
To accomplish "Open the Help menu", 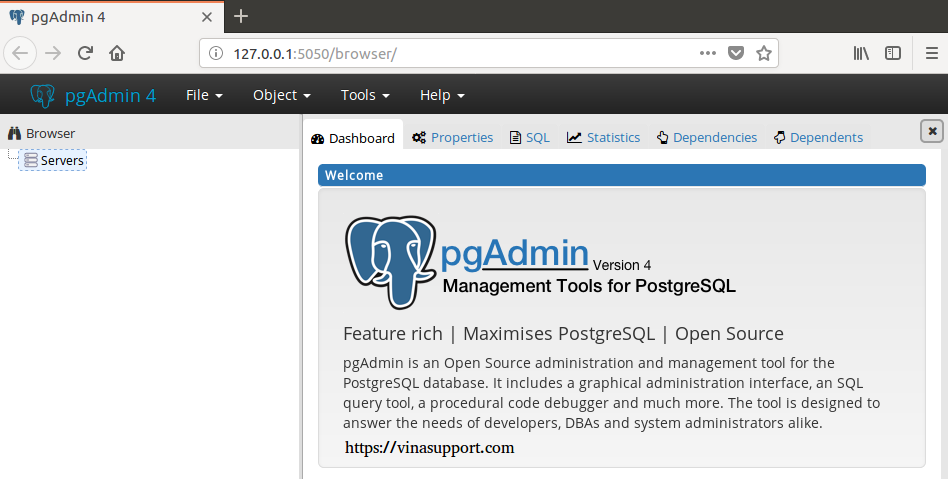I will pos(442,95).
